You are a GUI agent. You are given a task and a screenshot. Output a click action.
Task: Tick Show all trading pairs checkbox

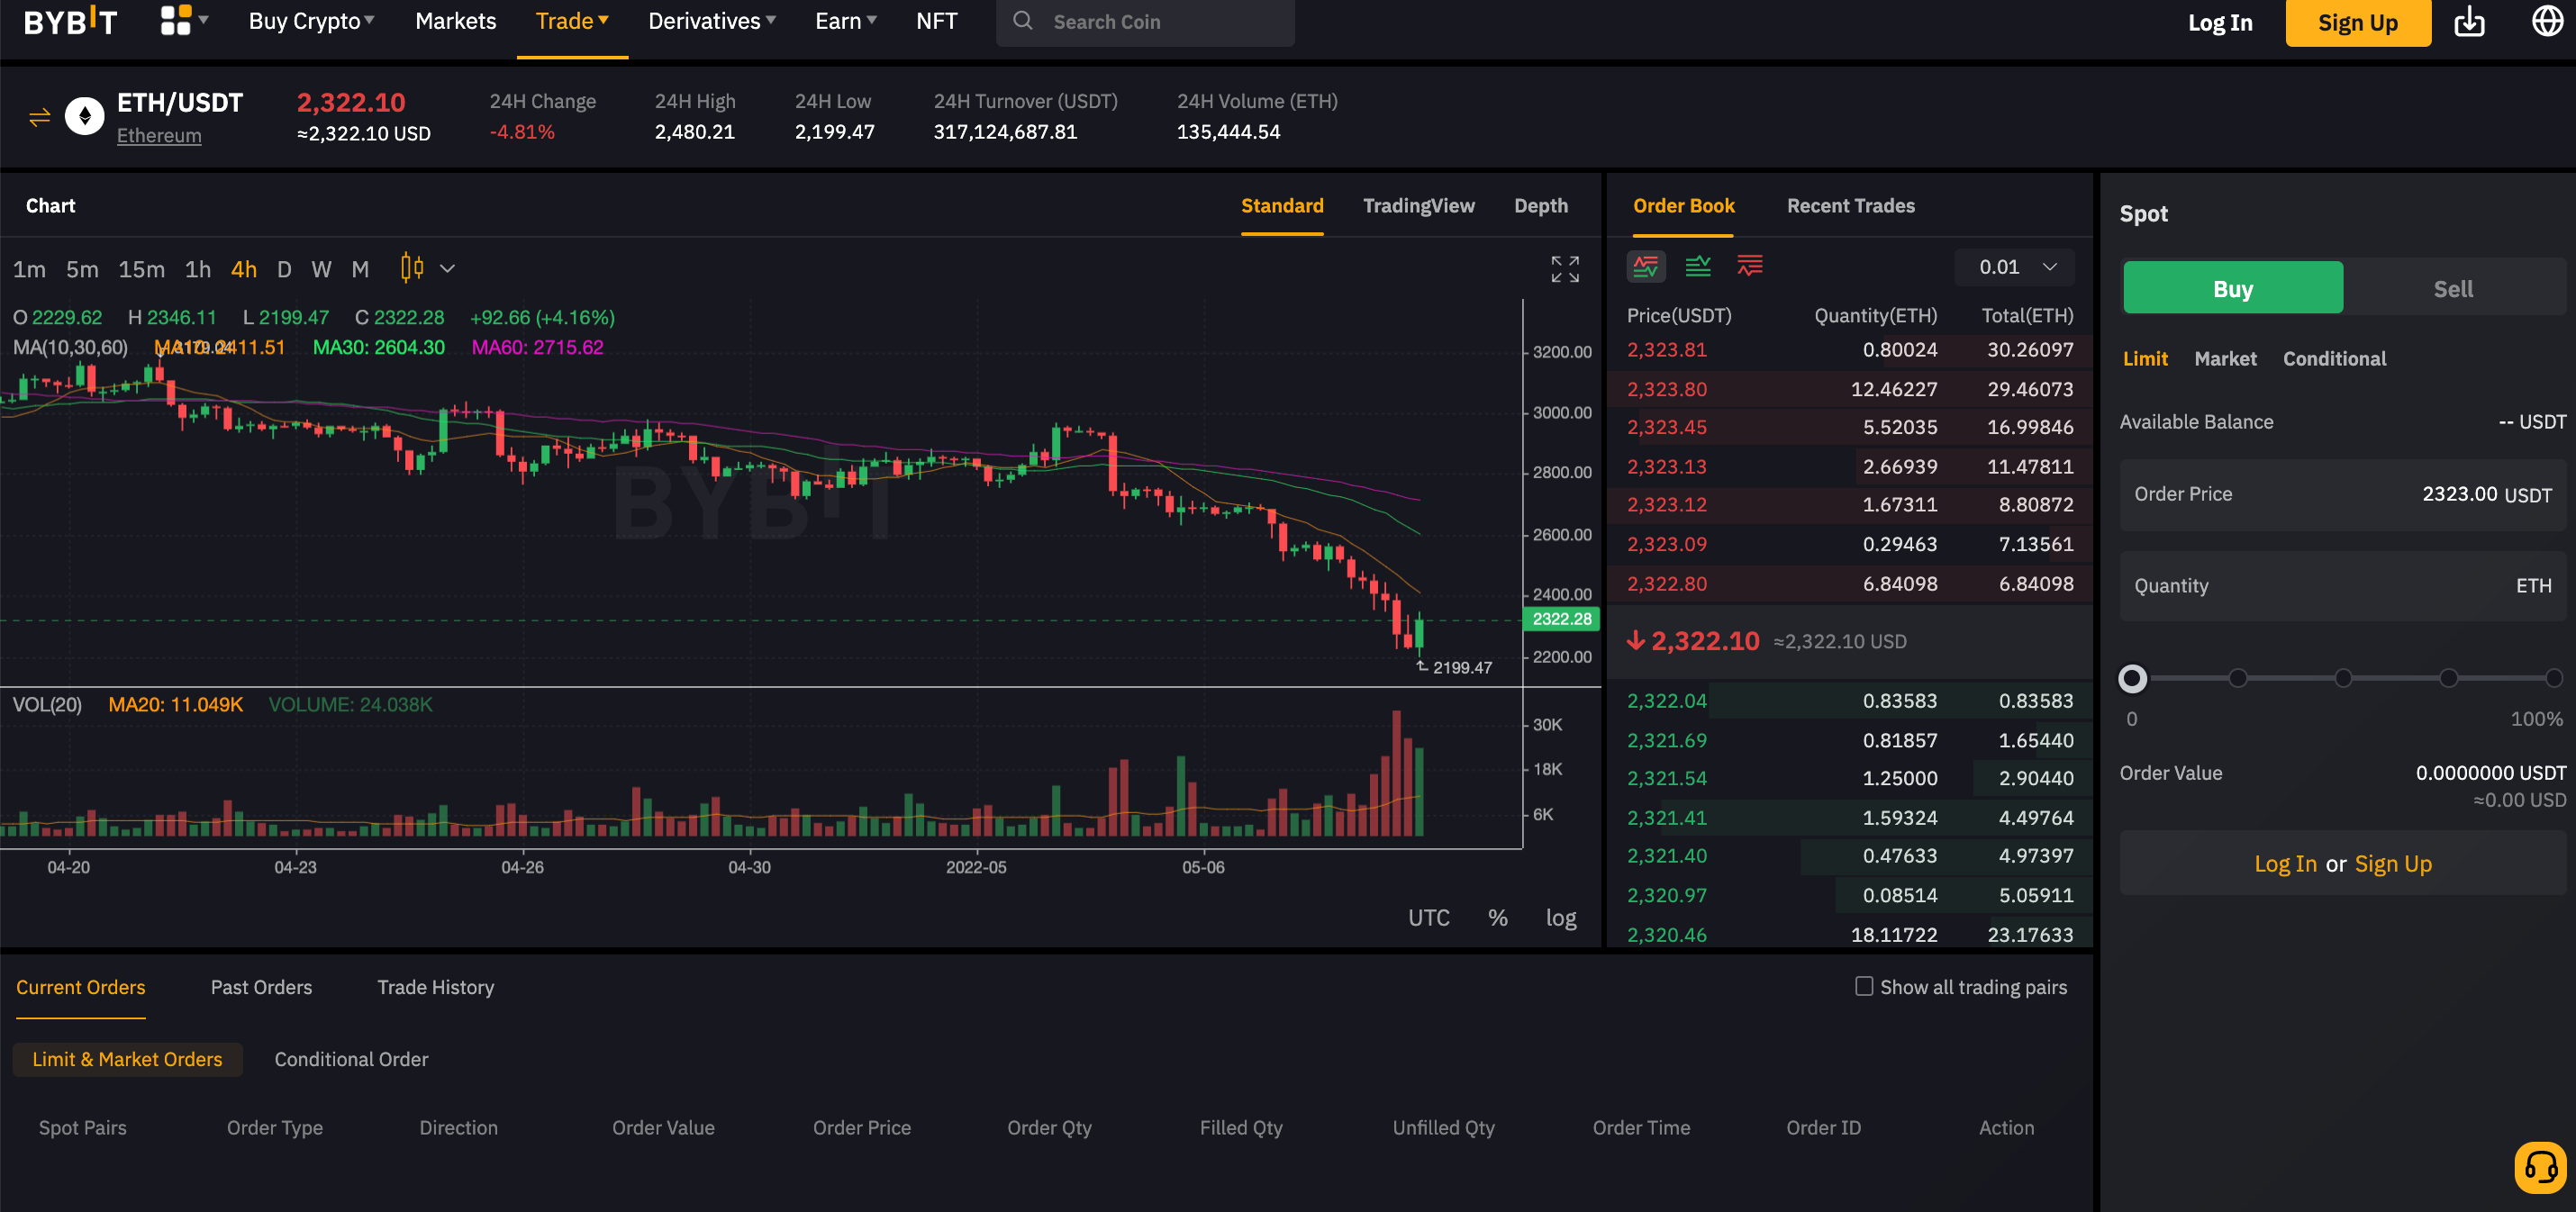click(1864, 986)
